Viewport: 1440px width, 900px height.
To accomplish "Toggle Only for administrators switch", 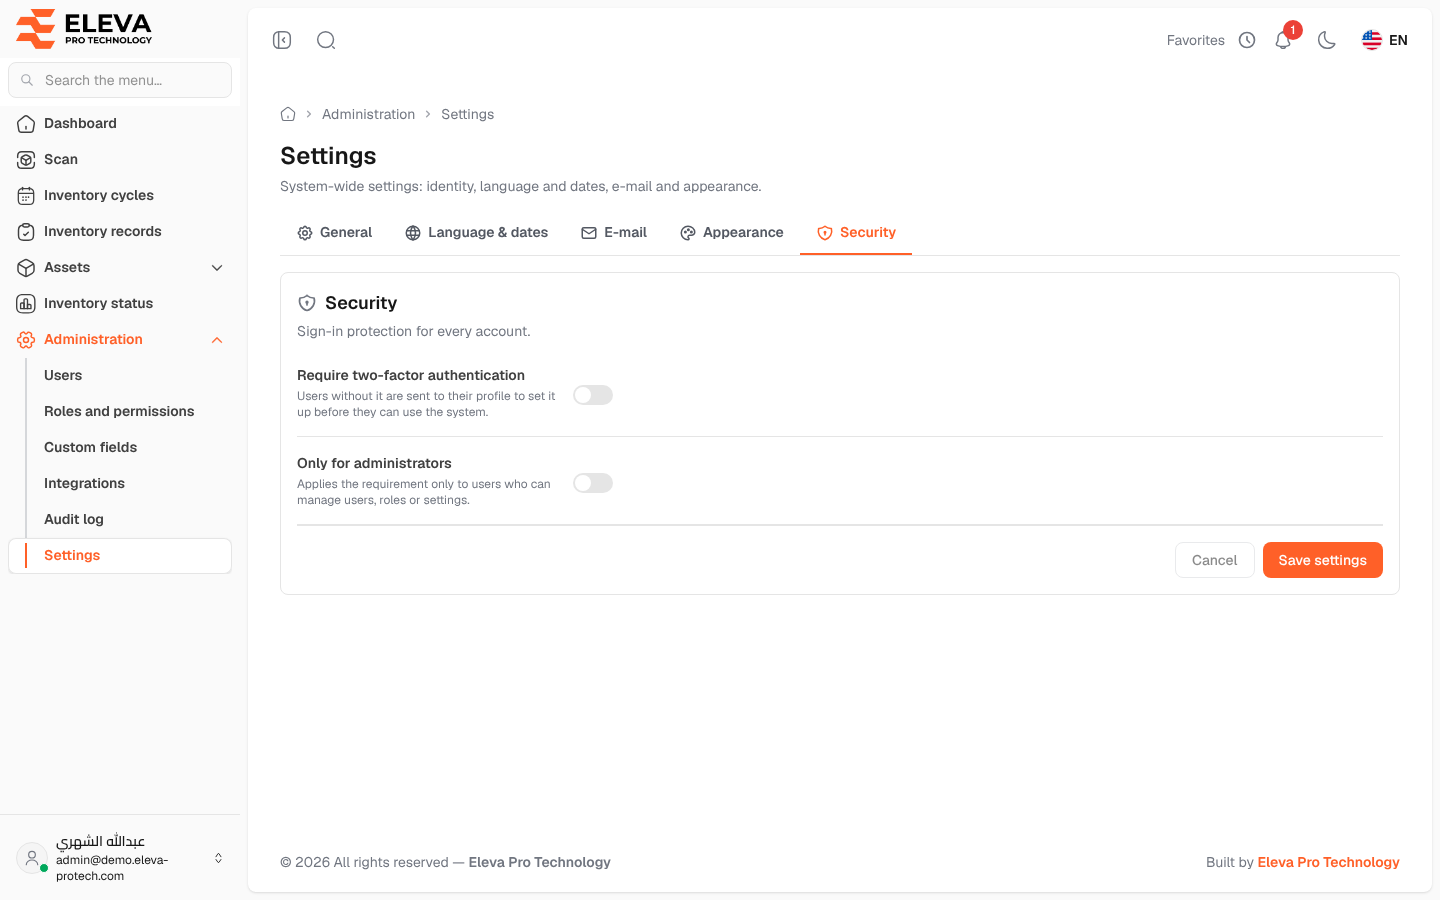I will click(x=593, y=483).
